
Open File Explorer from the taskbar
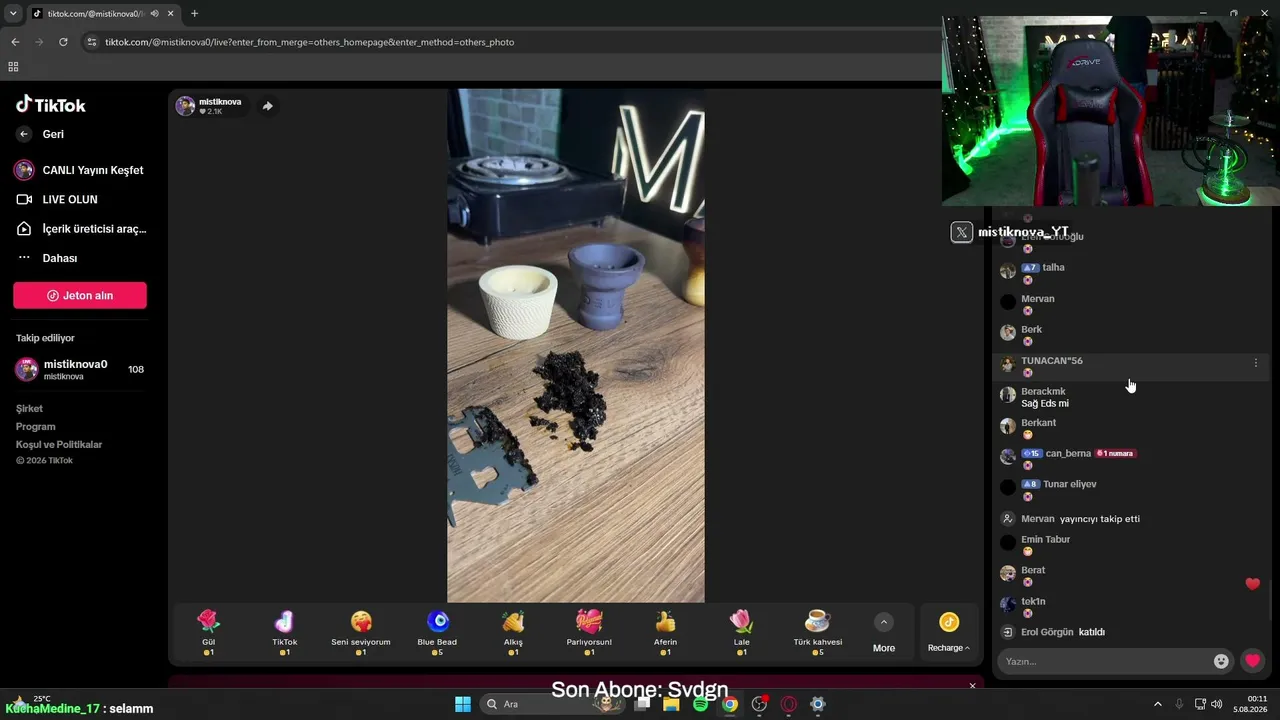[671, 704]
